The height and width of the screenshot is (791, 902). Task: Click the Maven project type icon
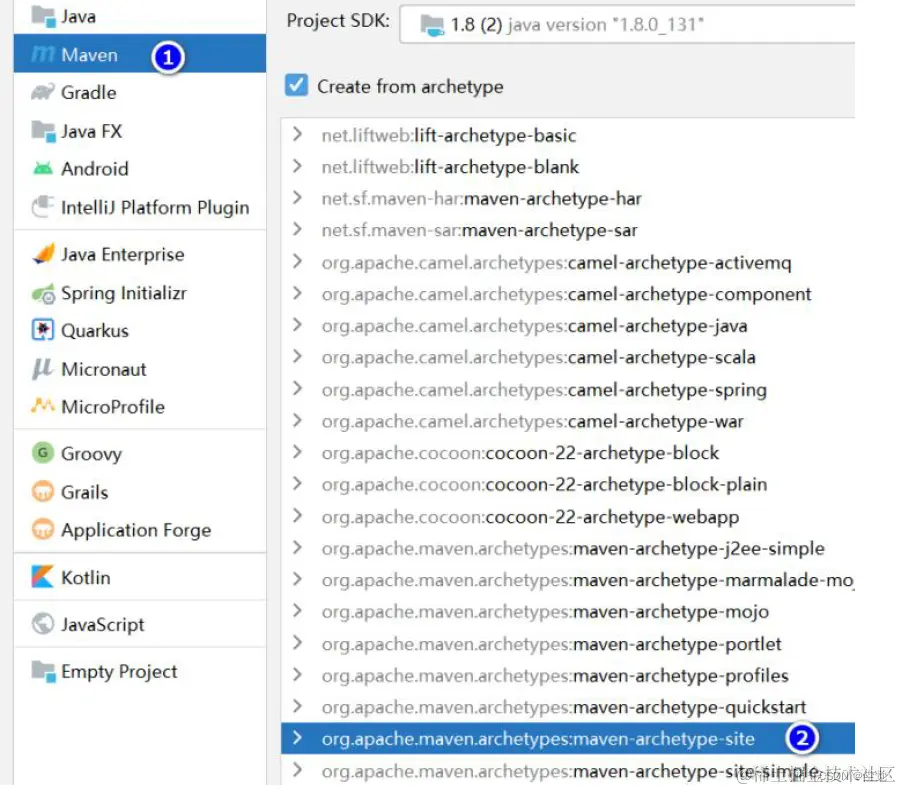[x=43, y=55]
